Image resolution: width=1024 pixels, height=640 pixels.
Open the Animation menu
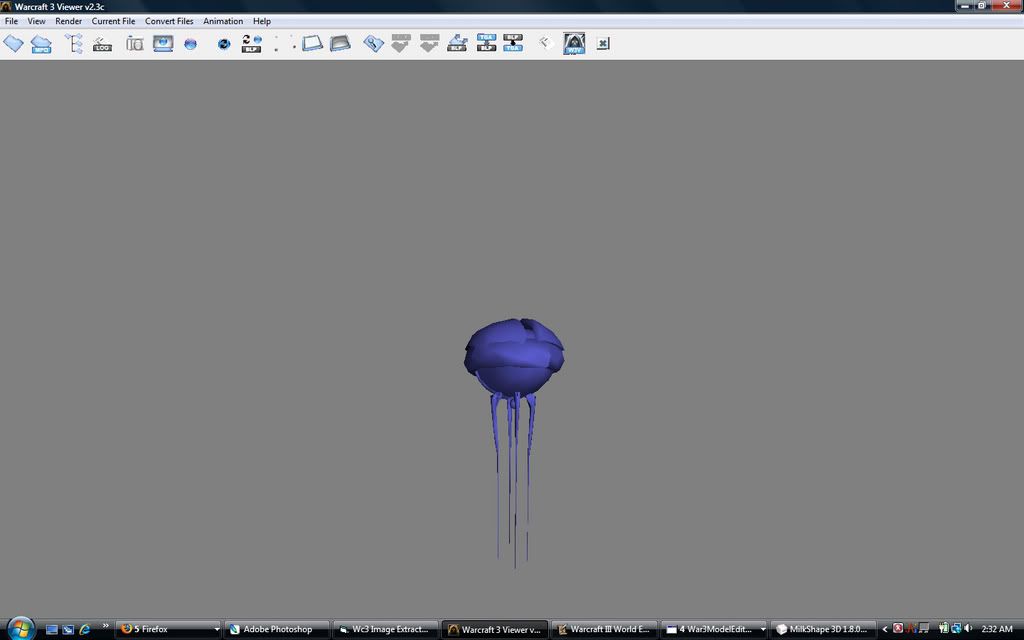point(223,21)
